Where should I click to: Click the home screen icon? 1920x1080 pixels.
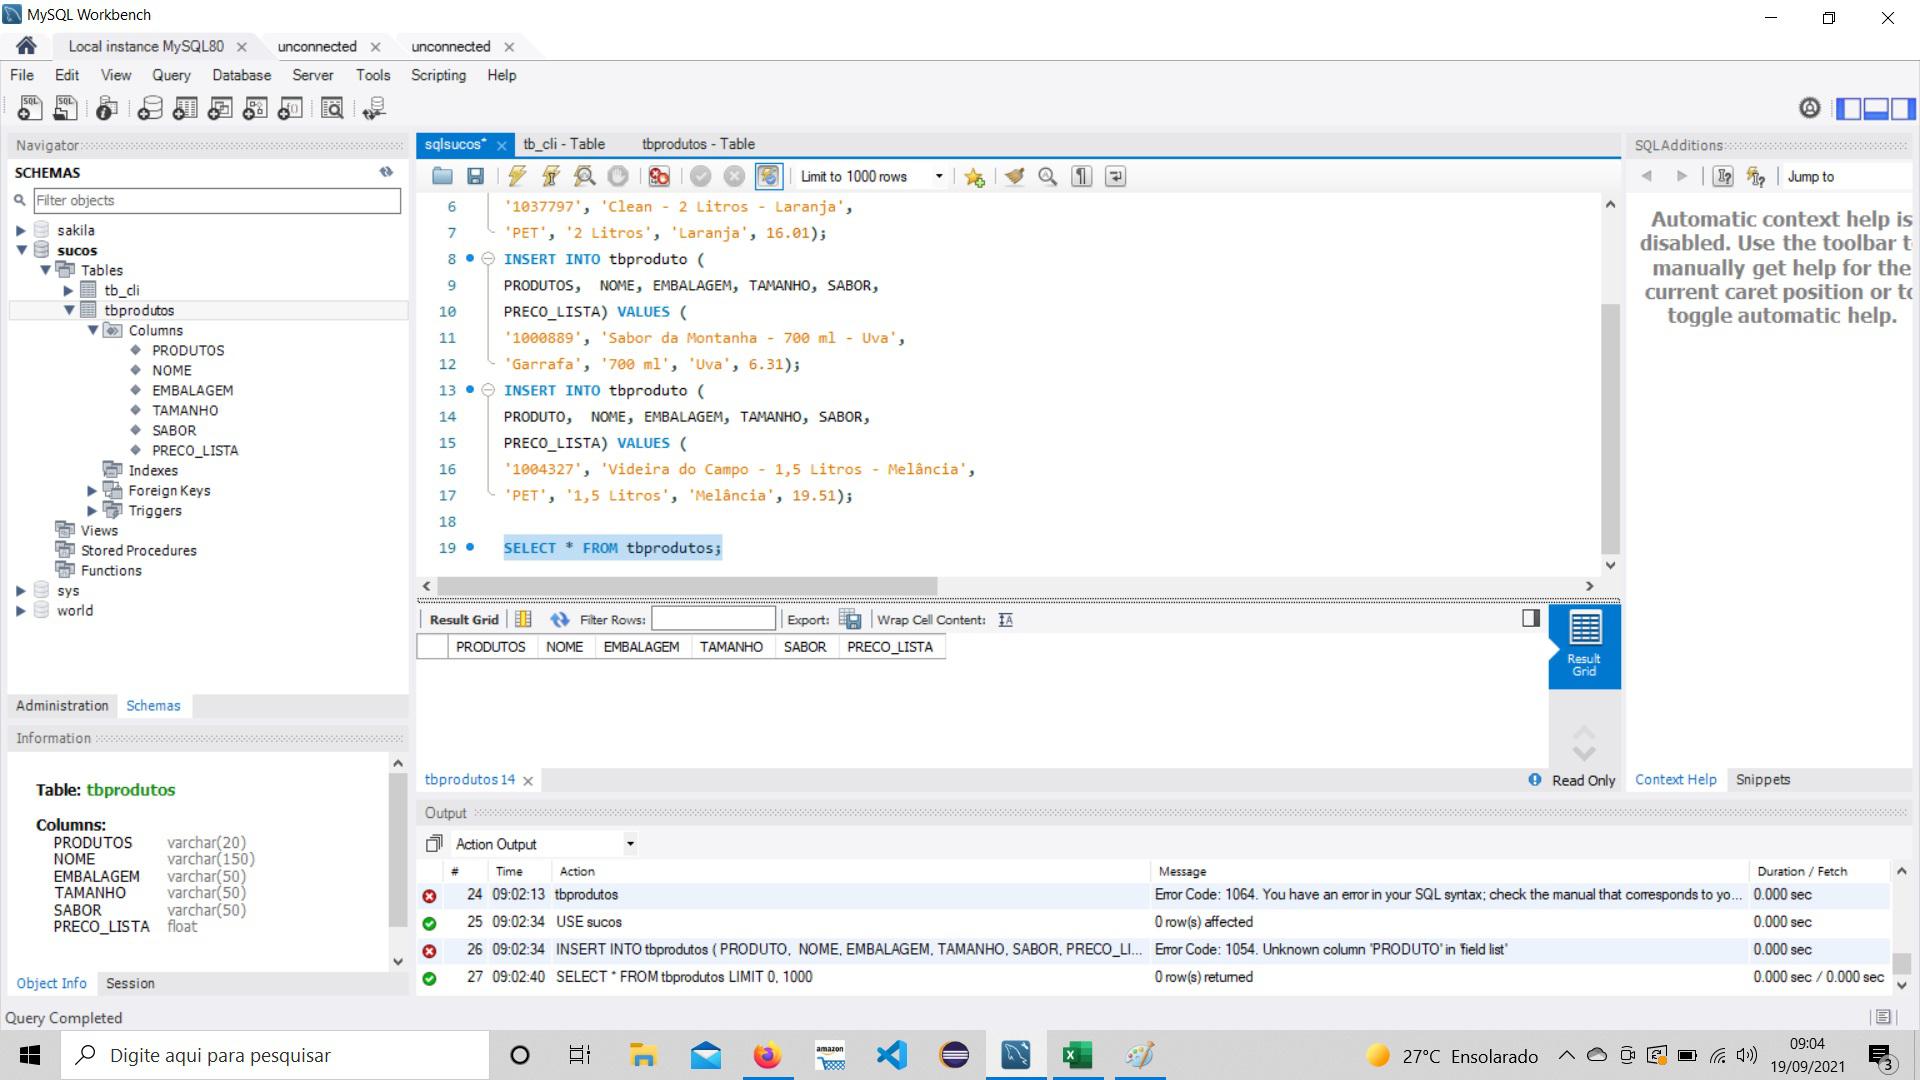(26, 46)
